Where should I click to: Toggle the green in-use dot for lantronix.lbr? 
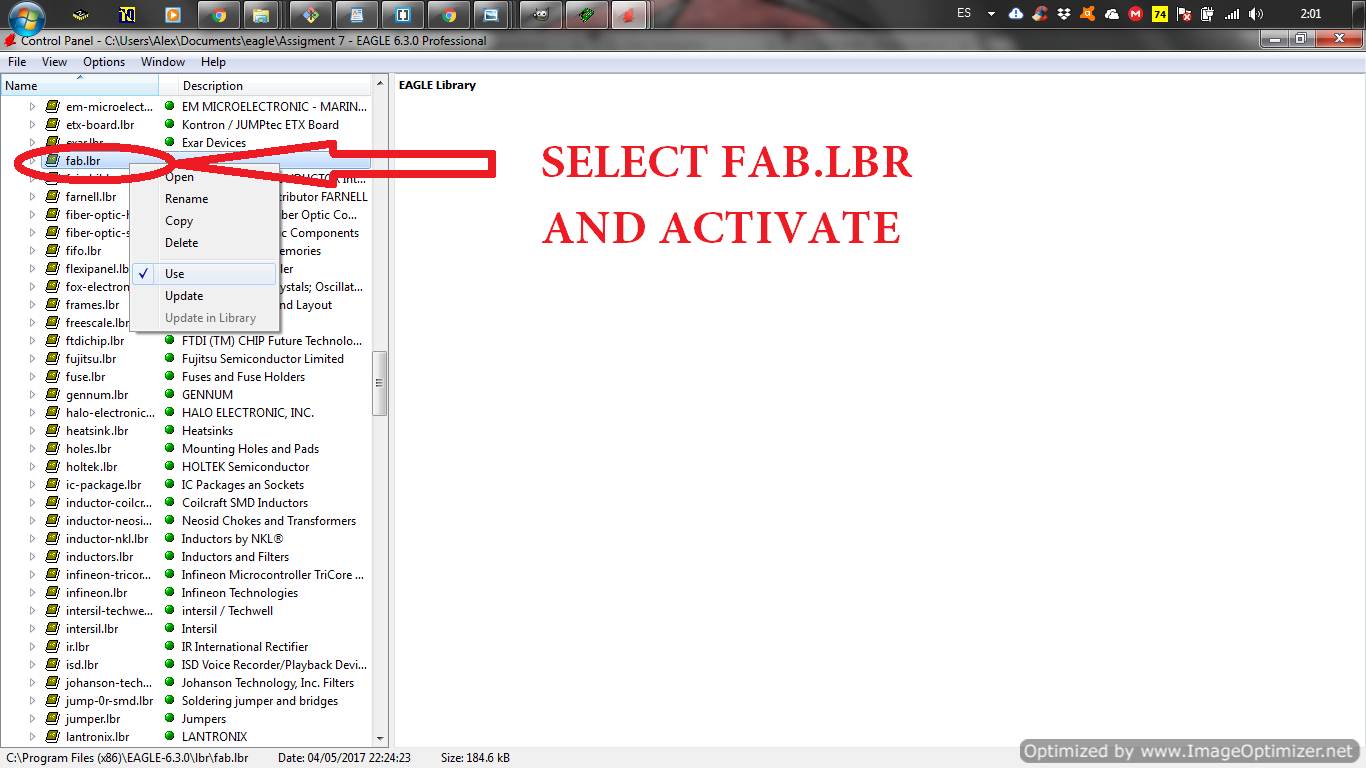tap(170, 736)
